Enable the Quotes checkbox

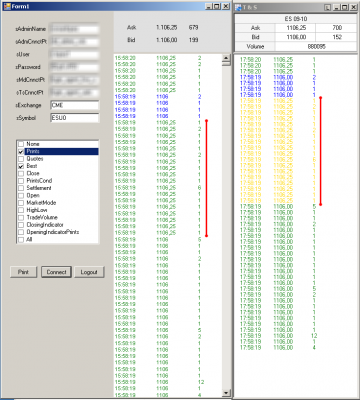click(x=21, y=159)
